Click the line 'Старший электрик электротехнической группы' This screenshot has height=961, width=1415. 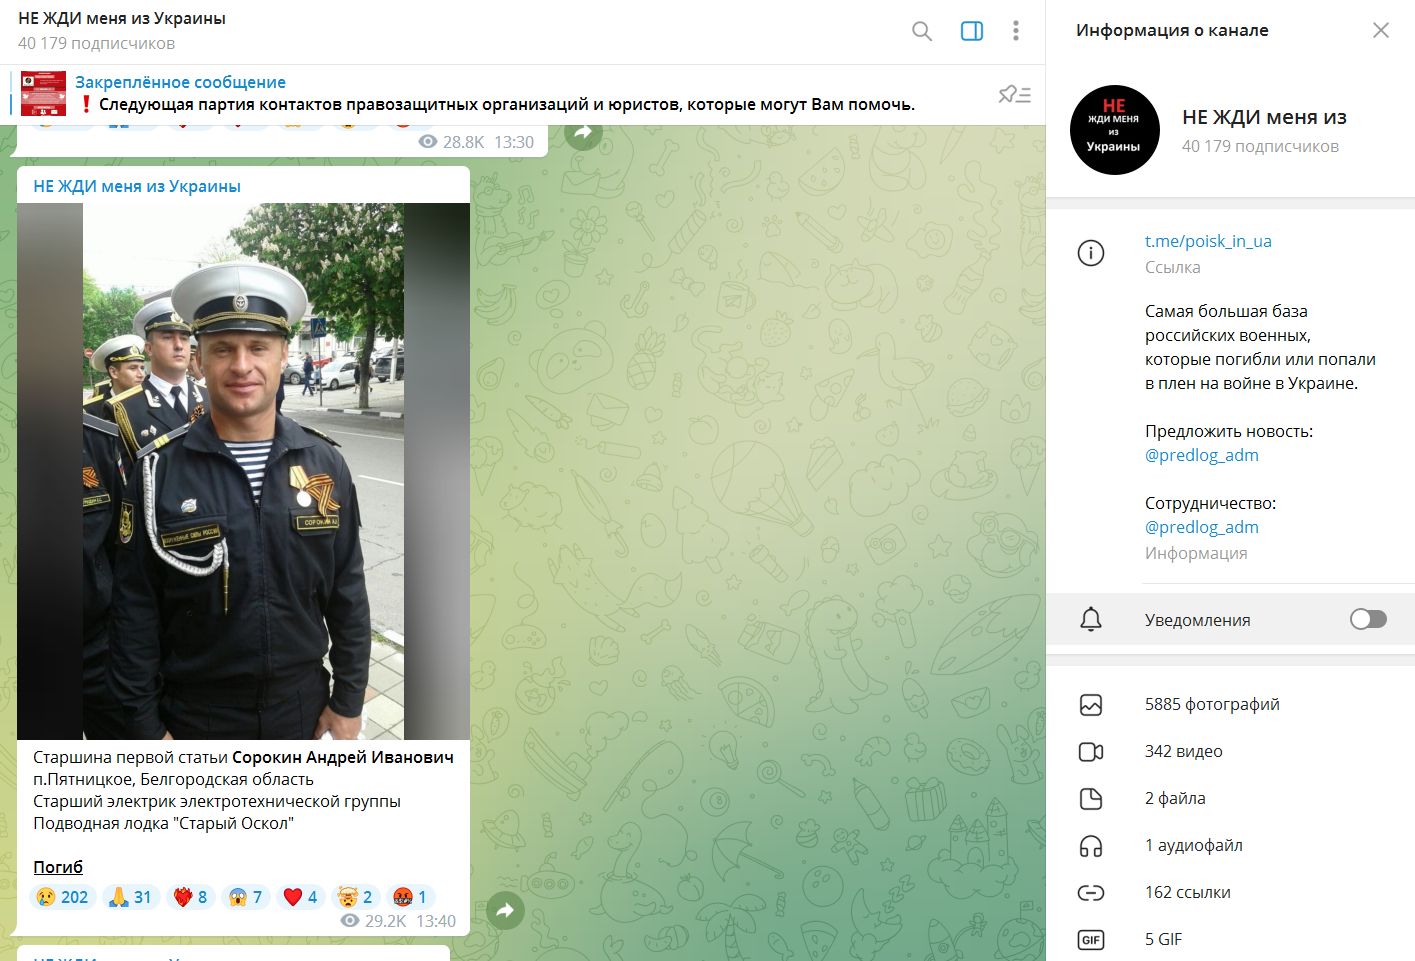[x=217, y=801]
